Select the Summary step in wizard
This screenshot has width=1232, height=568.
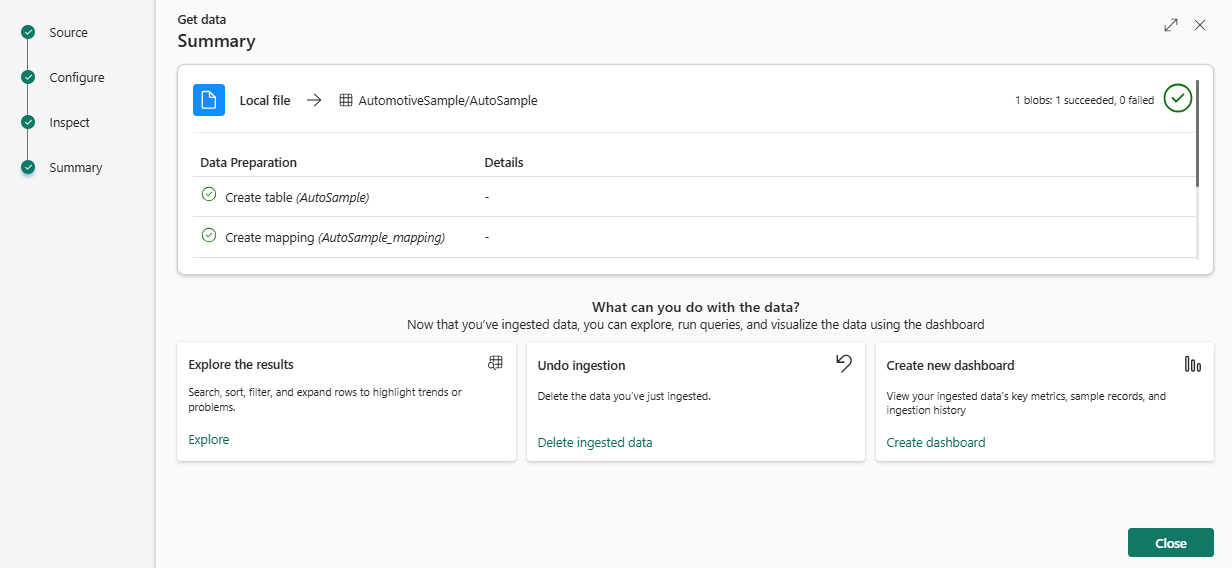click(75, 168)
